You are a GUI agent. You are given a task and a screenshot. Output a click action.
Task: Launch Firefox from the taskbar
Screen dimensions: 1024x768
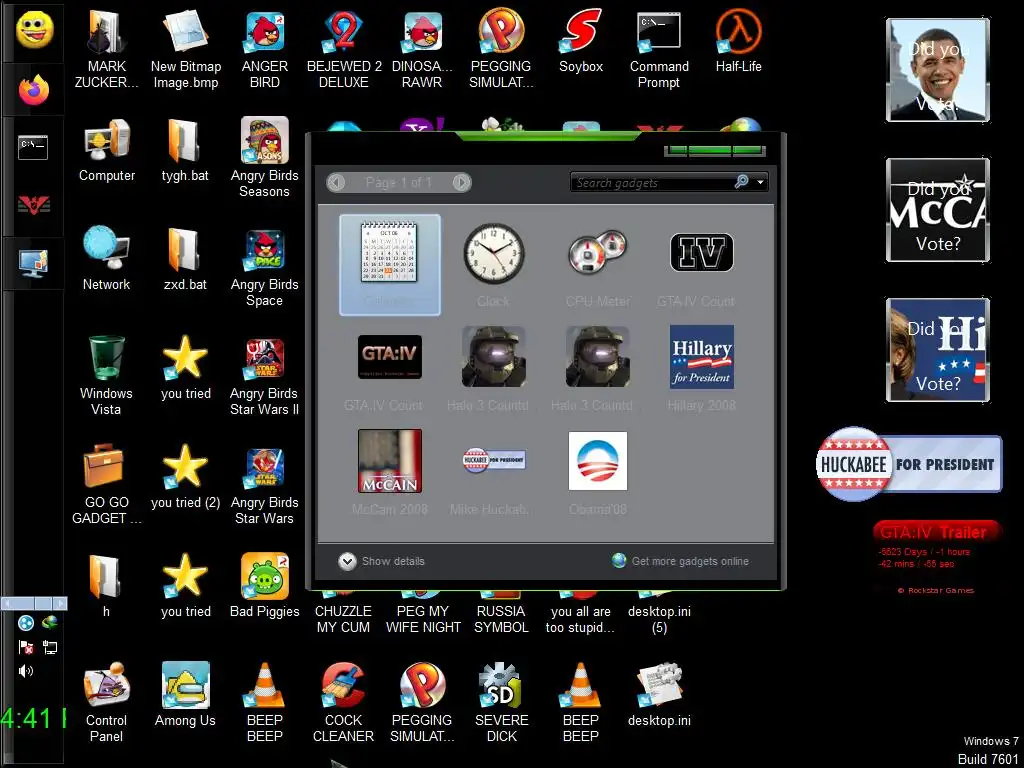[34, 90]
